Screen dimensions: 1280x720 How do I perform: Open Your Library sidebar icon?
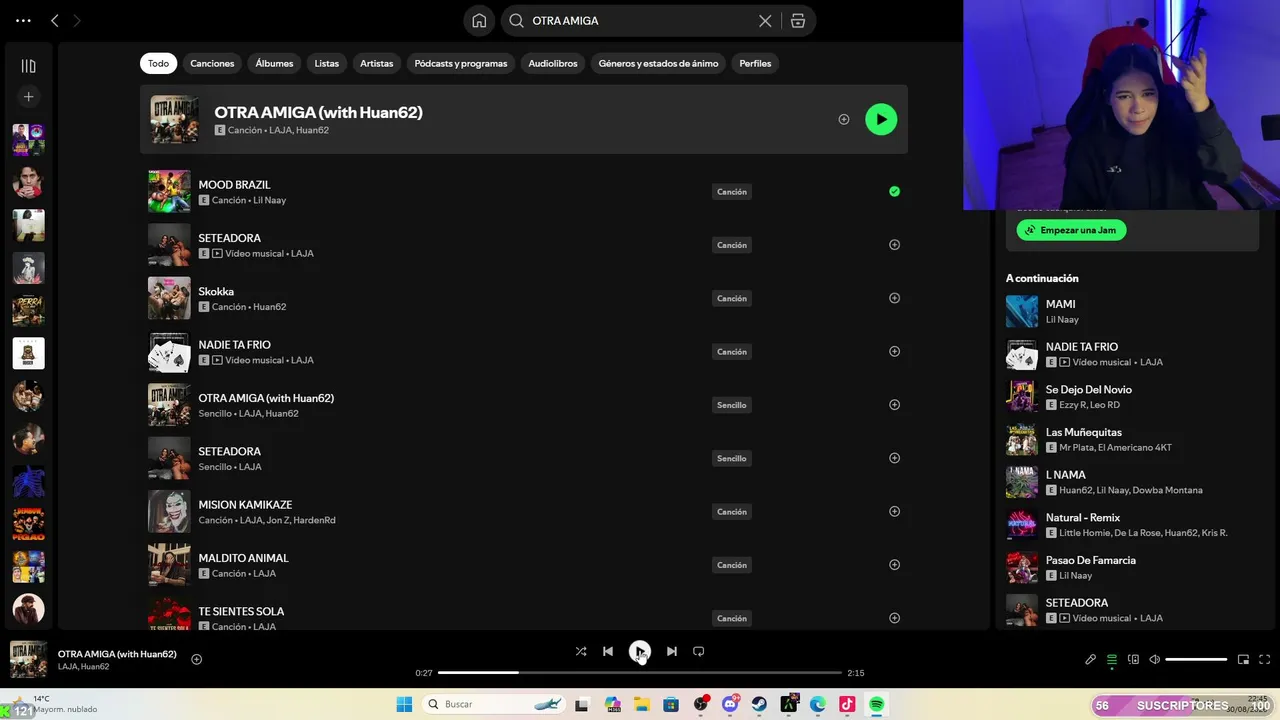click(x=28, y=66)
